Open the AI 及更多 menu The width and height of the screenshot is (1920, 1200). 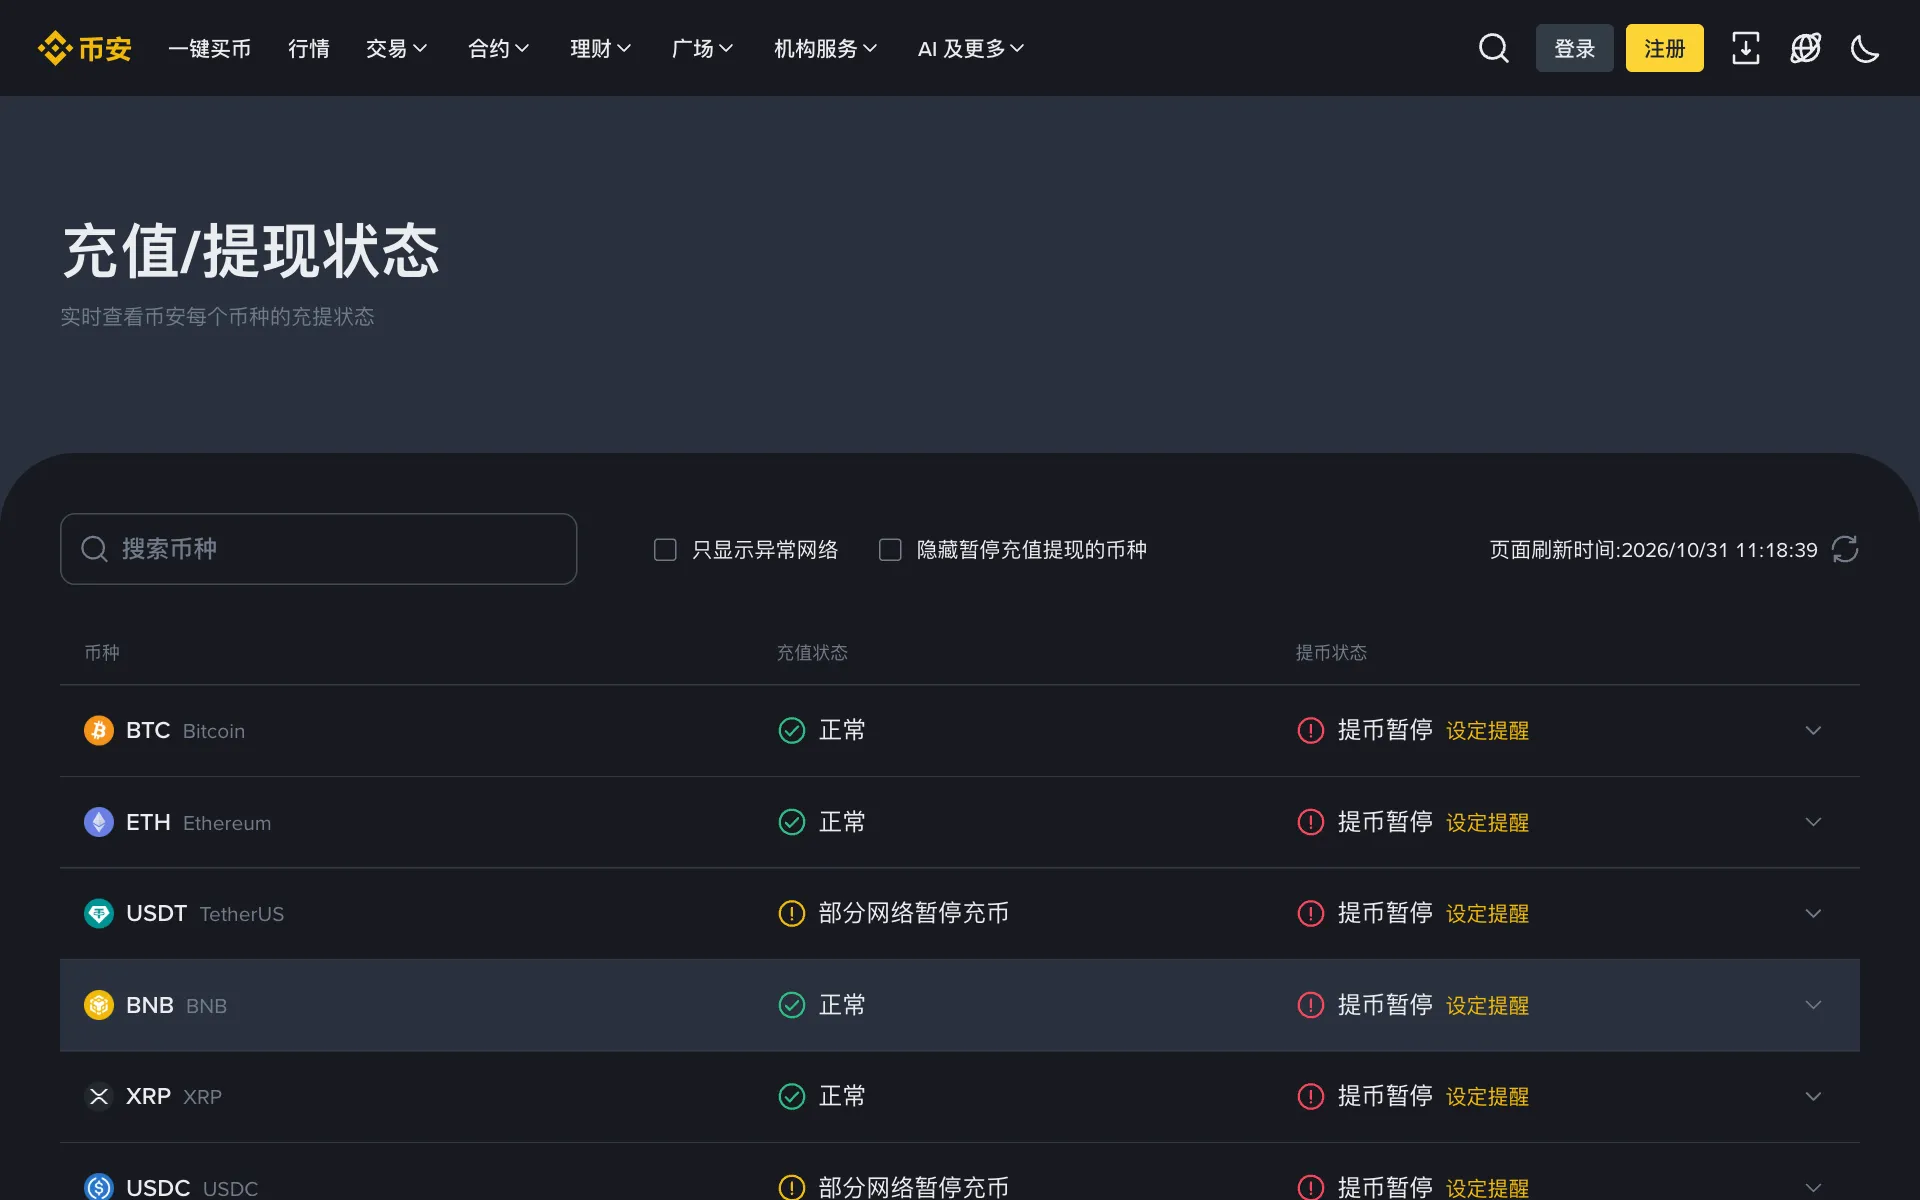pyautogui.click(x=971, y=48)
